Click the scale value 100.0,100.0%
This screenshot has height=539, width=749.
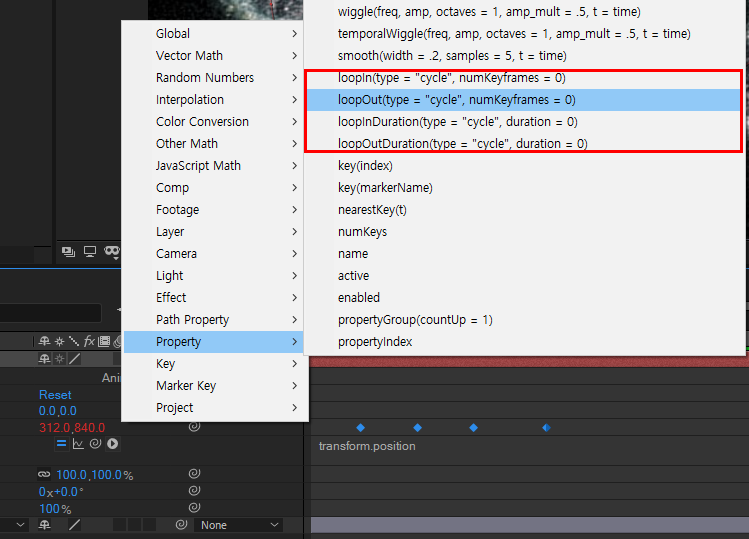(95, 475)
